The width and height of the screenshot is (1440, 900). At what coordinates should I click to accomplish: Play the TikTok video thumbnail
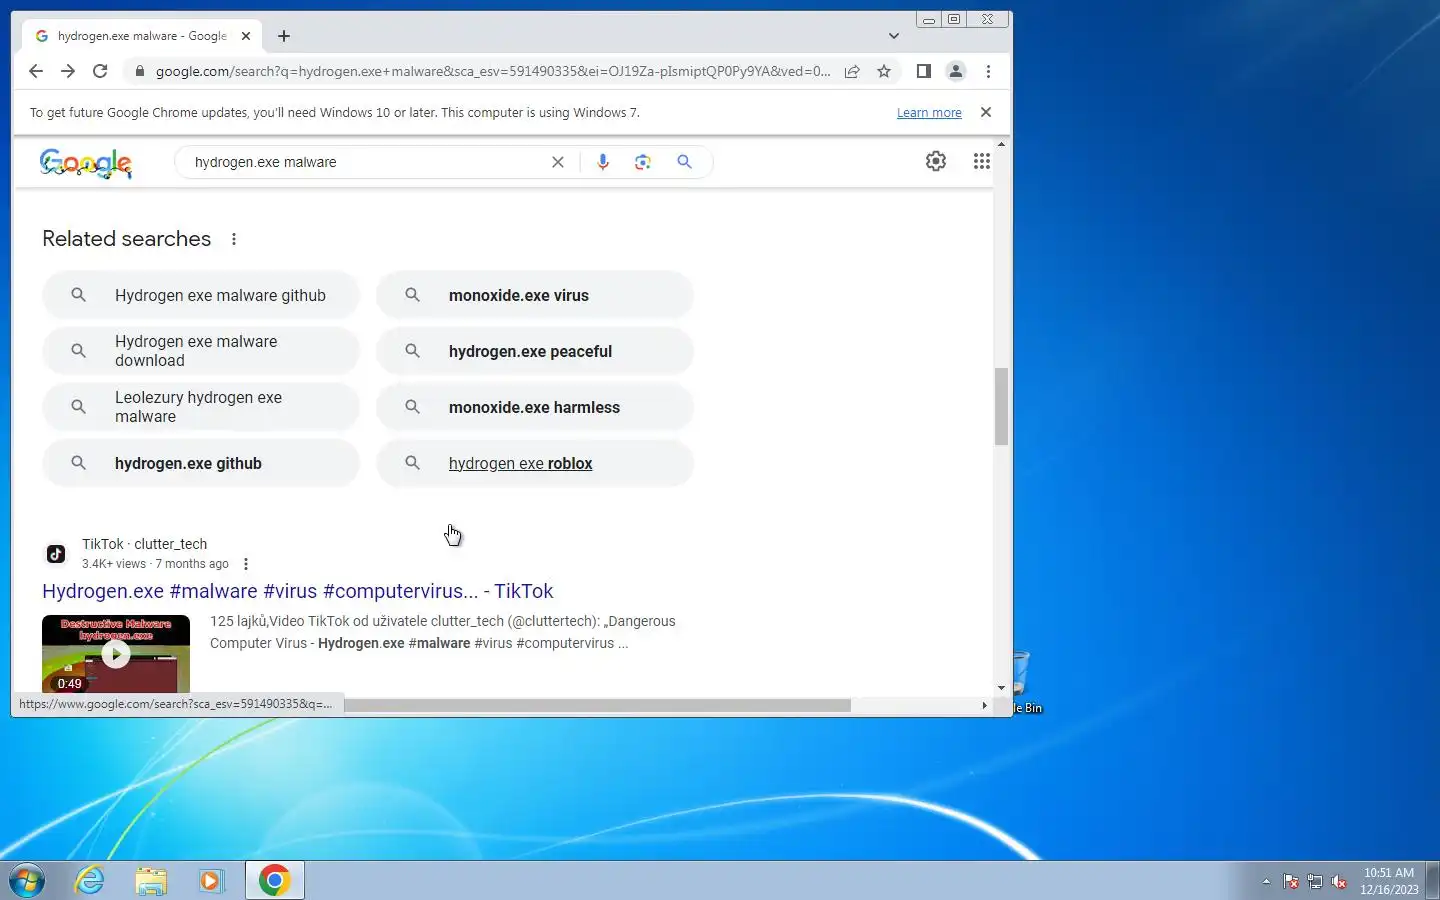[x=116, y=653]
